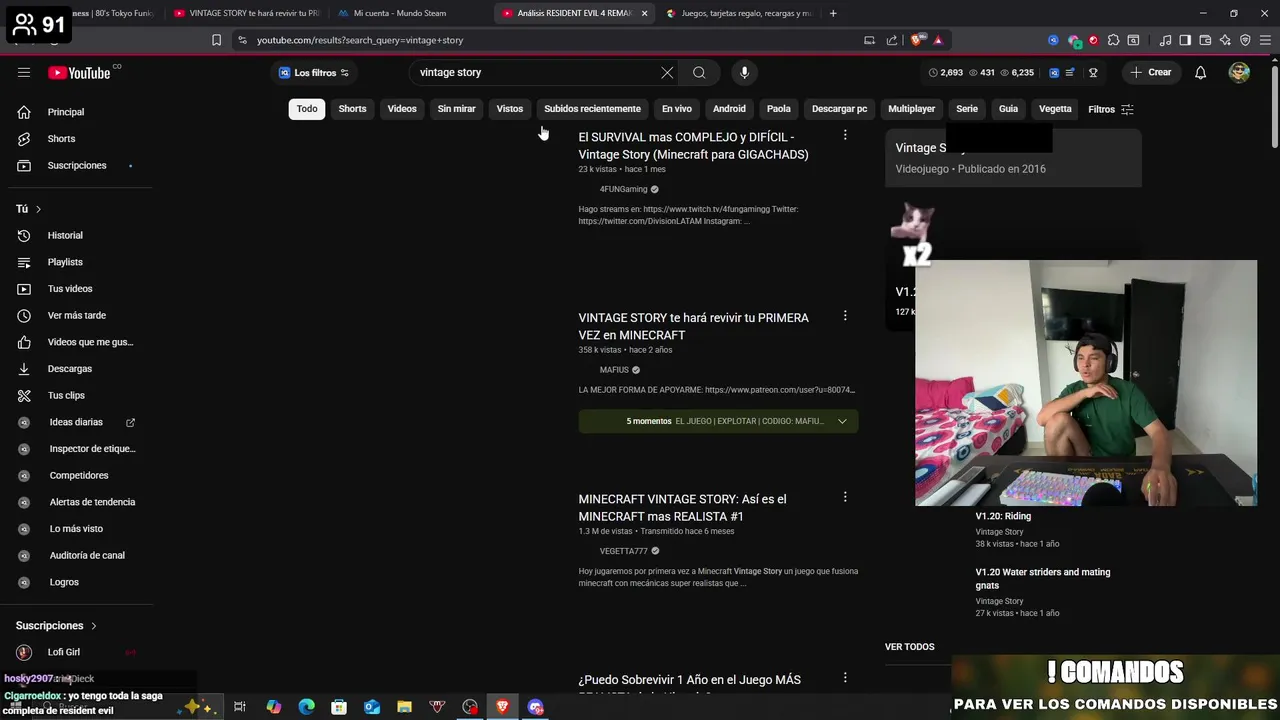The width and height of the screenshot is (1280, 720).
Task: Open options for El SURVIVAL mas COMPLEJO video
Action: [845, 135]
